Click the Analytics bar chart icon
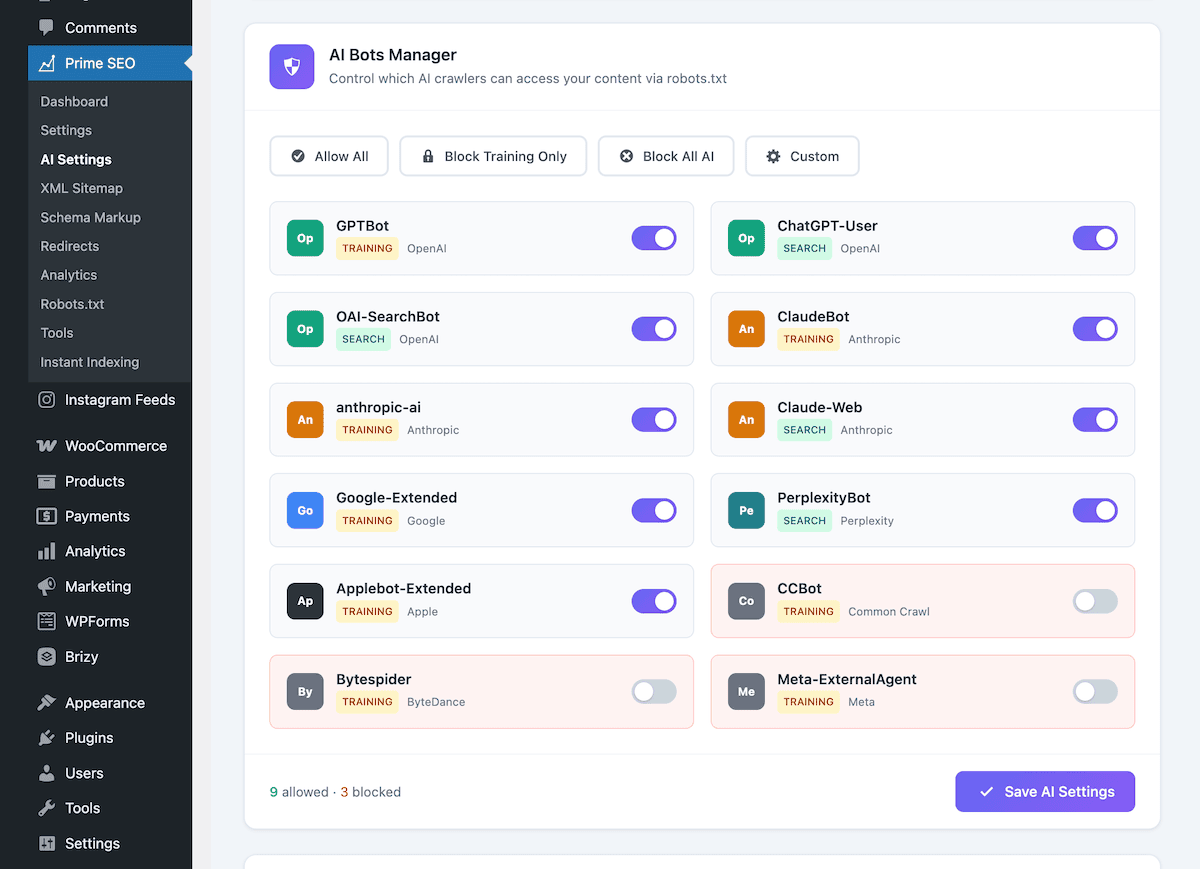 point(46,551)
